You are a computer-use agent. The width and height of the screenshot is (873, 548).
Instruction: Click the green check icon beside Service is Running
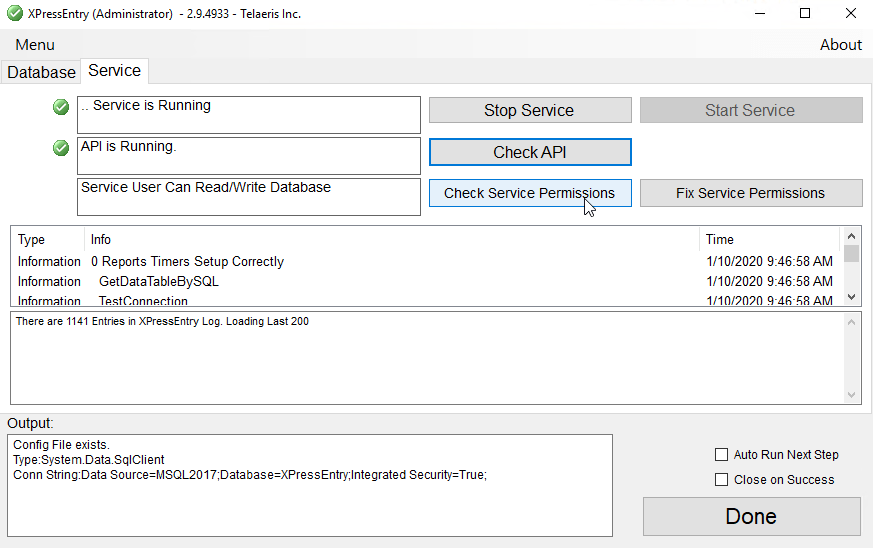coord(61,106)
